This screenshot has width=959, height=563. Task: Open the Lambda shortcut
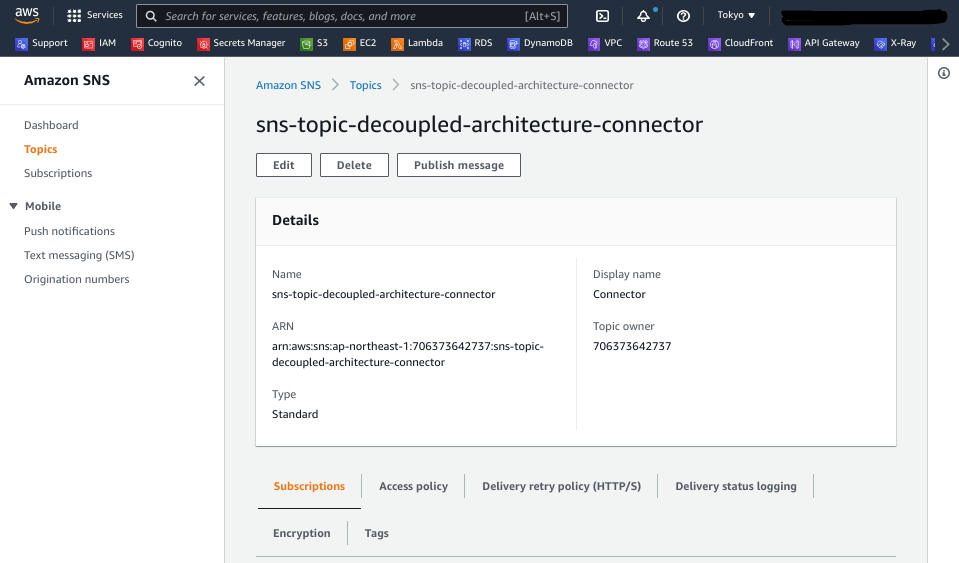(x=417, y=43)
